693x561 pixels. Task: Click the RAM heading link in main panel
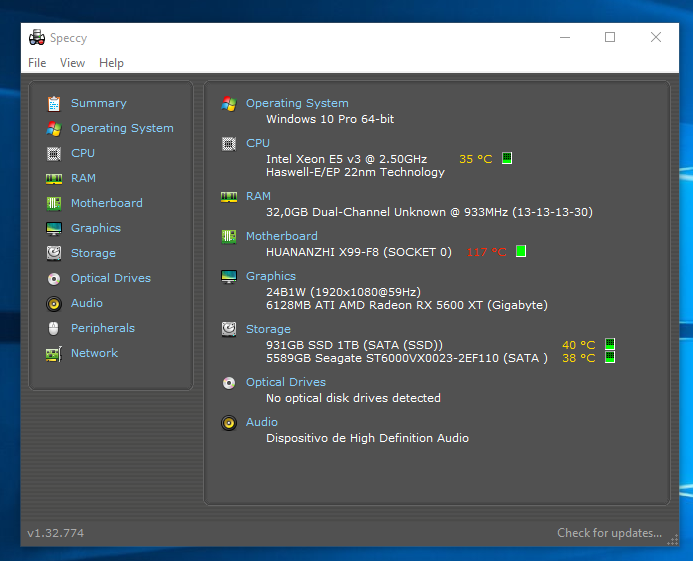(259, 196)
